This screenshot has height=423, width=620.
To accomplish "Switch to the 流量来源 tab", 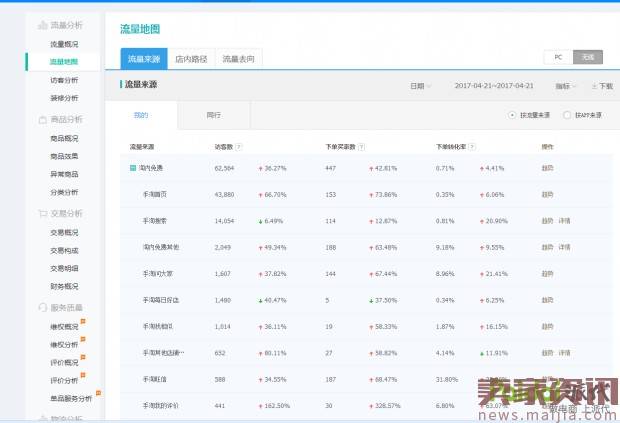I will 144,59.
